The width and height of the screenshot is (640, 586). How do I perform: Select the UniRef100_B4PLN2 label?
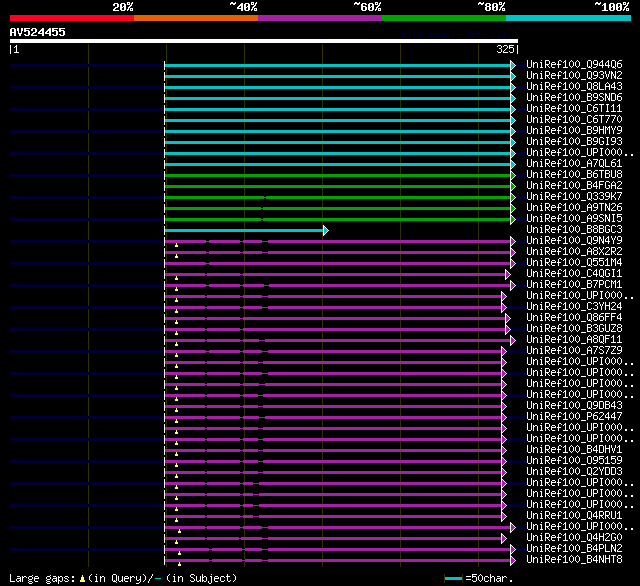coord(574,548)
